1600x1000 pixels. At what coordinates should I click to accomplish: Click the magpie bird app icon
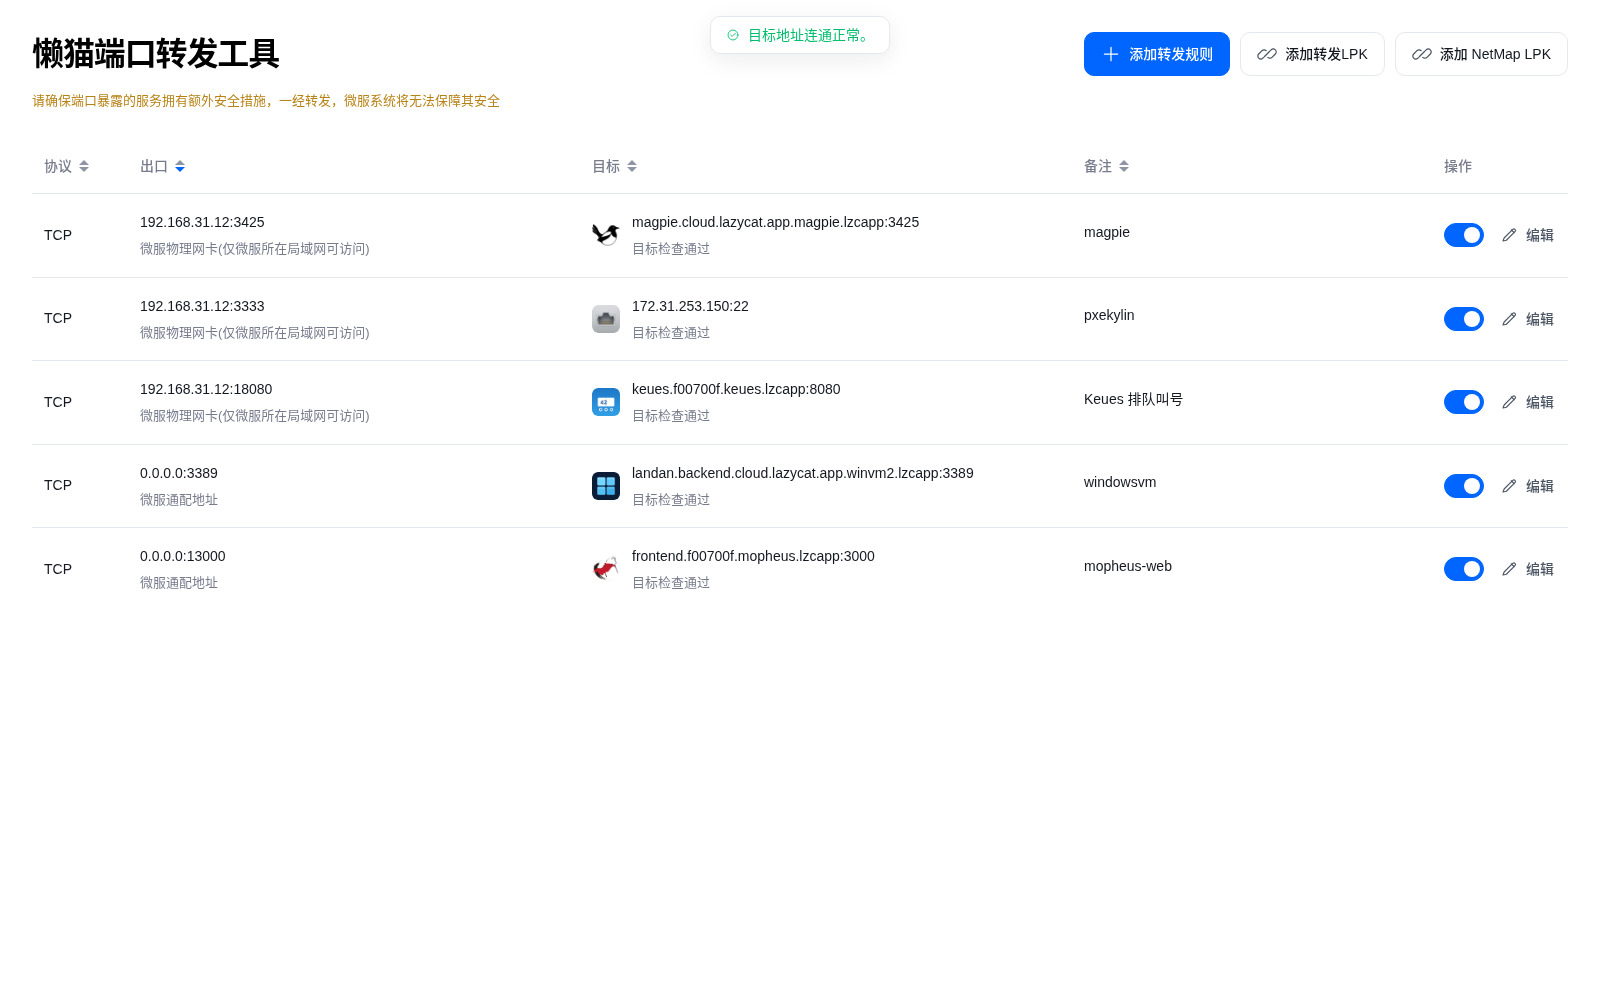point(606,235)
